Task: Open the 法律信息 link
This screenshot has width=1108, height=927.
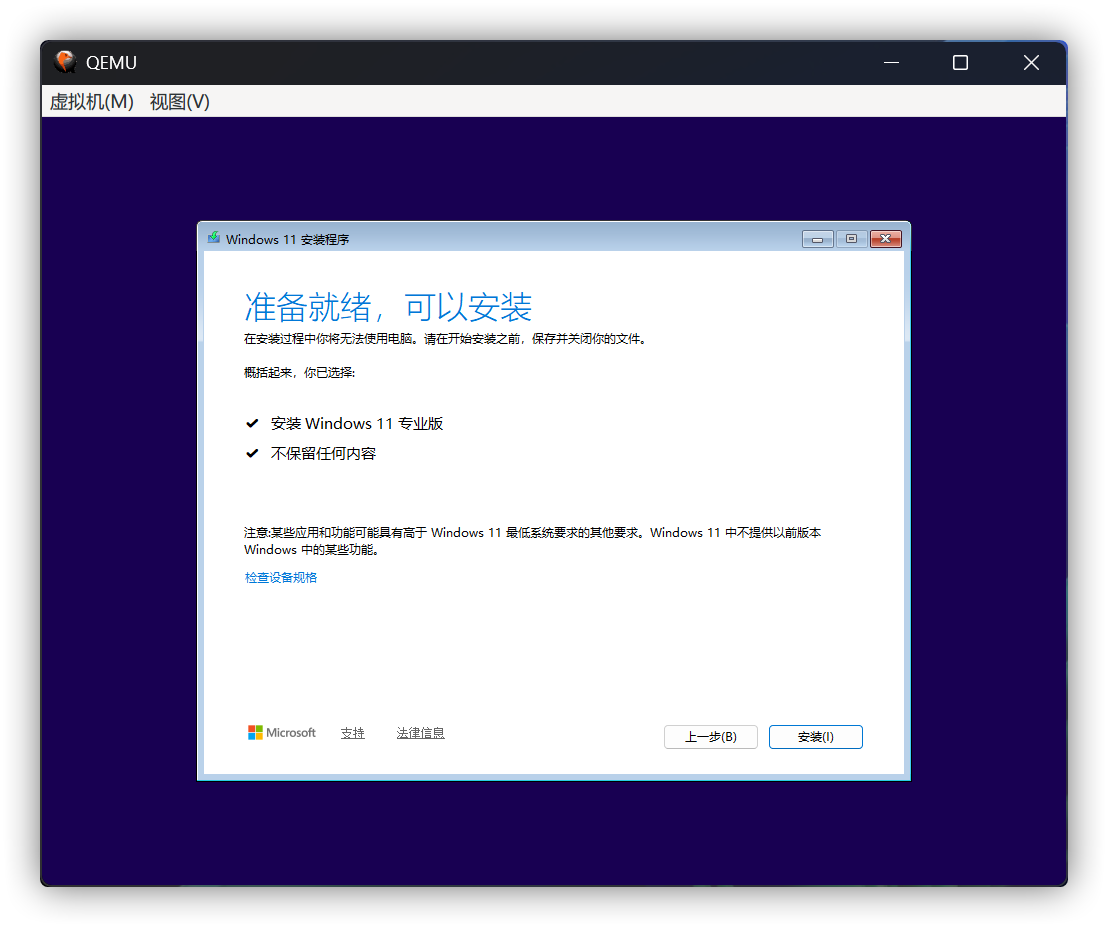Action: [420, 732]
